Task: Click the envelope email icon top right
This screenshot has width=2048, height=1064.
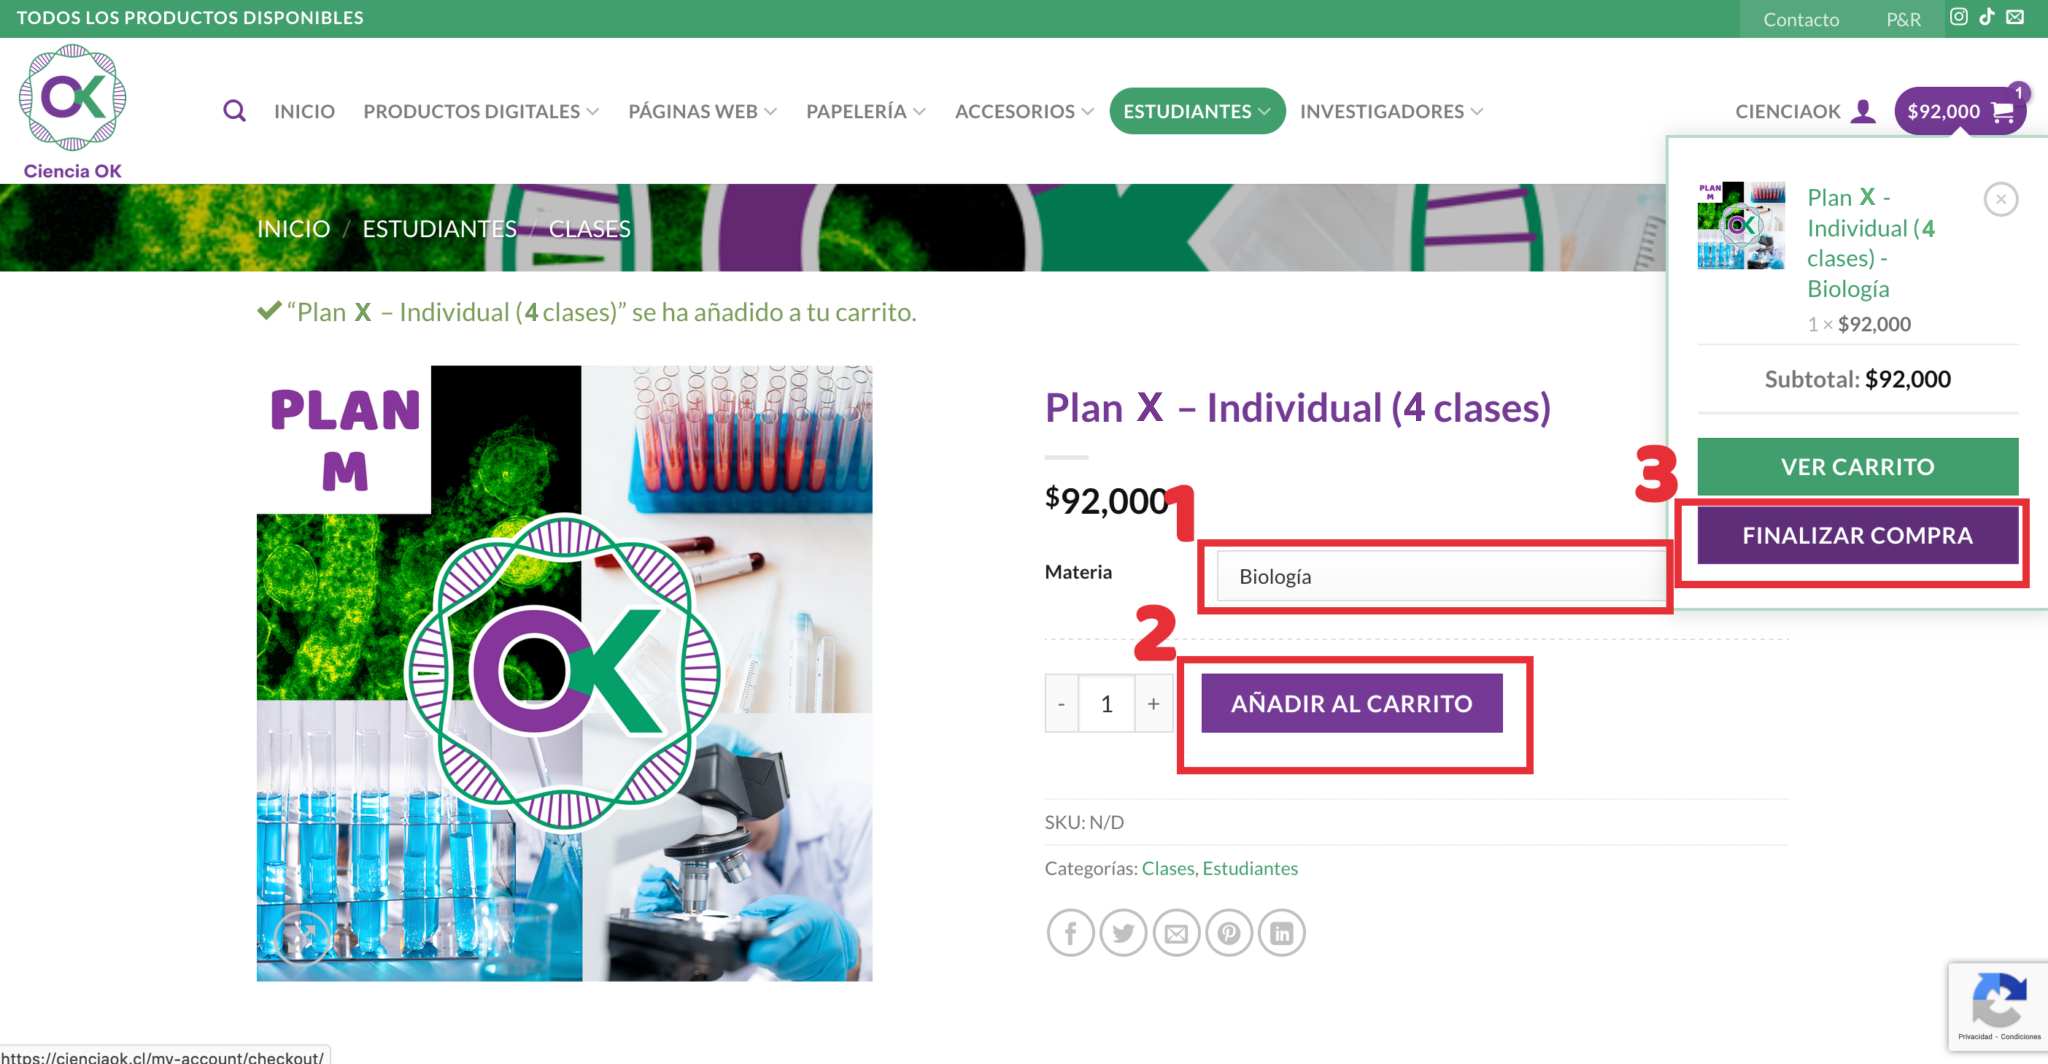Action: pyautogui.click(x=2017, y=17)
